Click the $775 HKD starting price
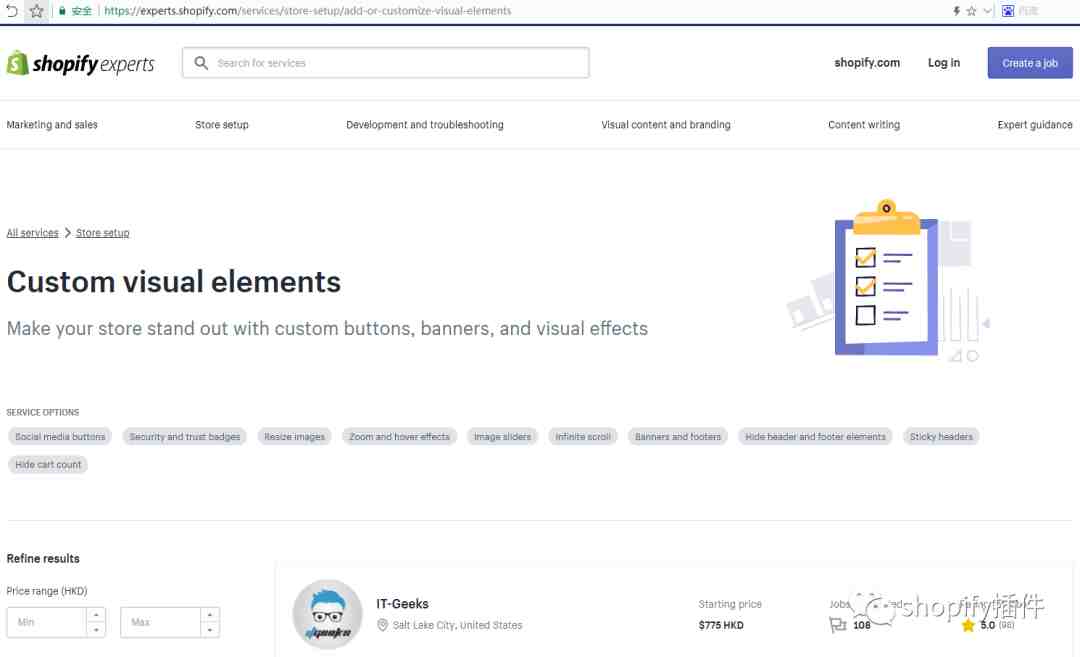 click(x=720, y=625)
